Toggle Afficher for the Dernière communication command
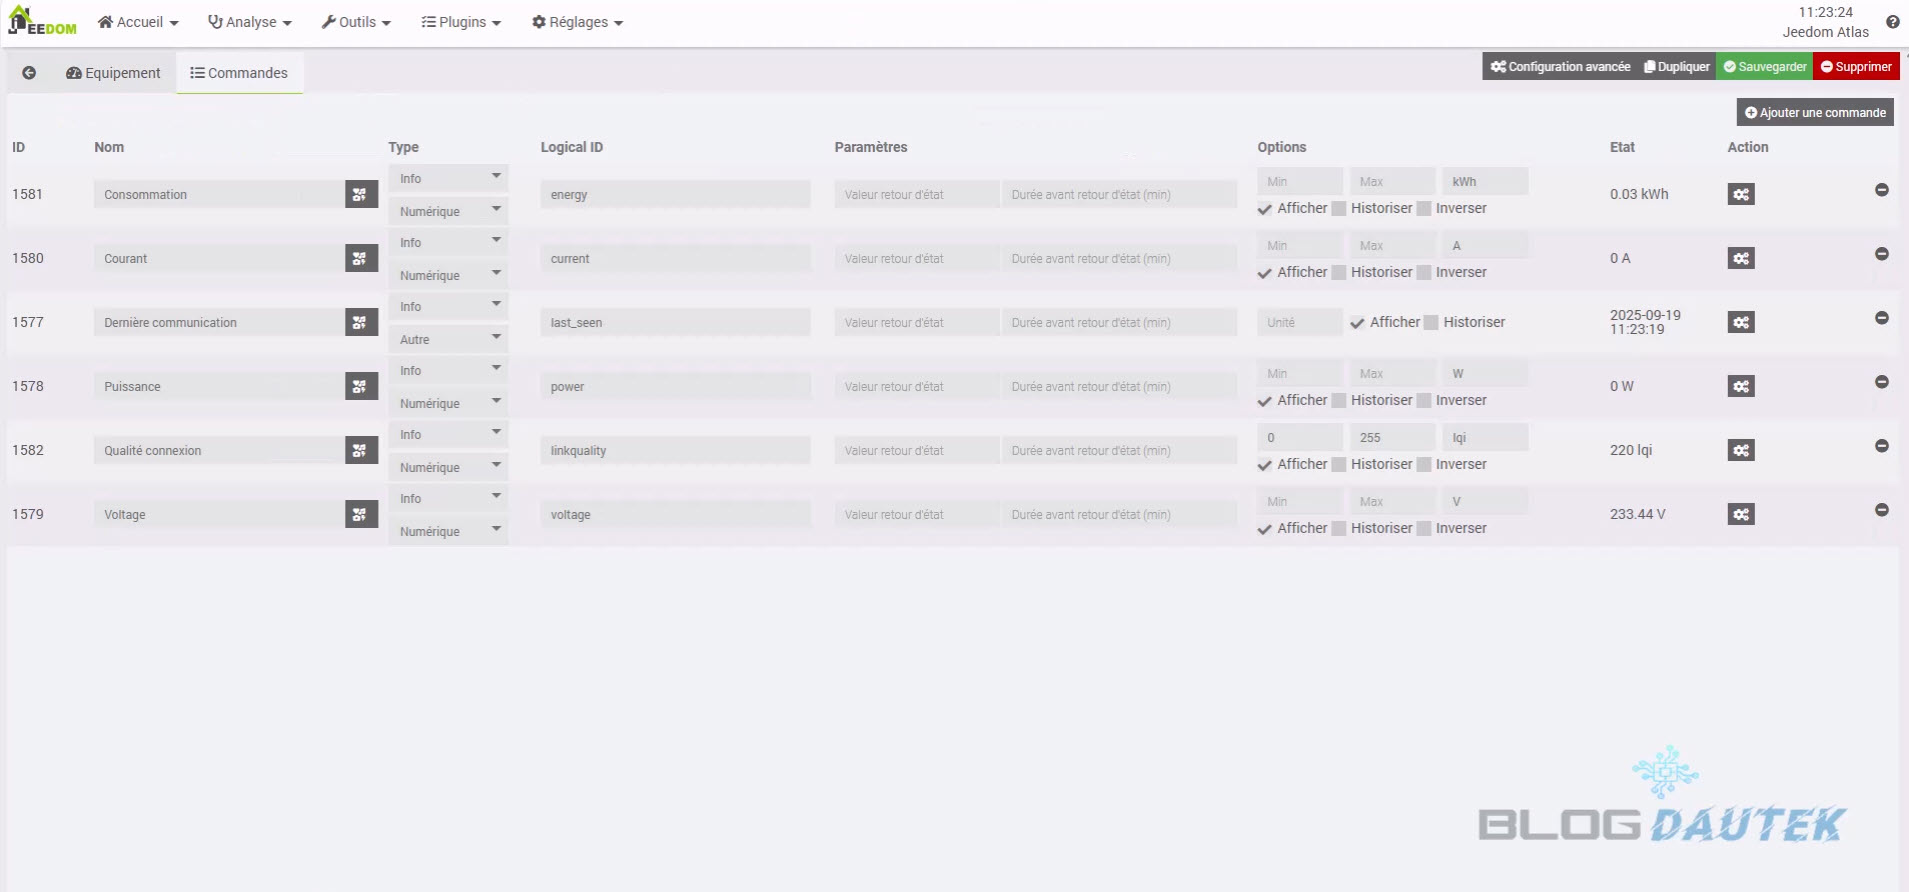Screen dimensions: 1909x892 (1357, 323)
